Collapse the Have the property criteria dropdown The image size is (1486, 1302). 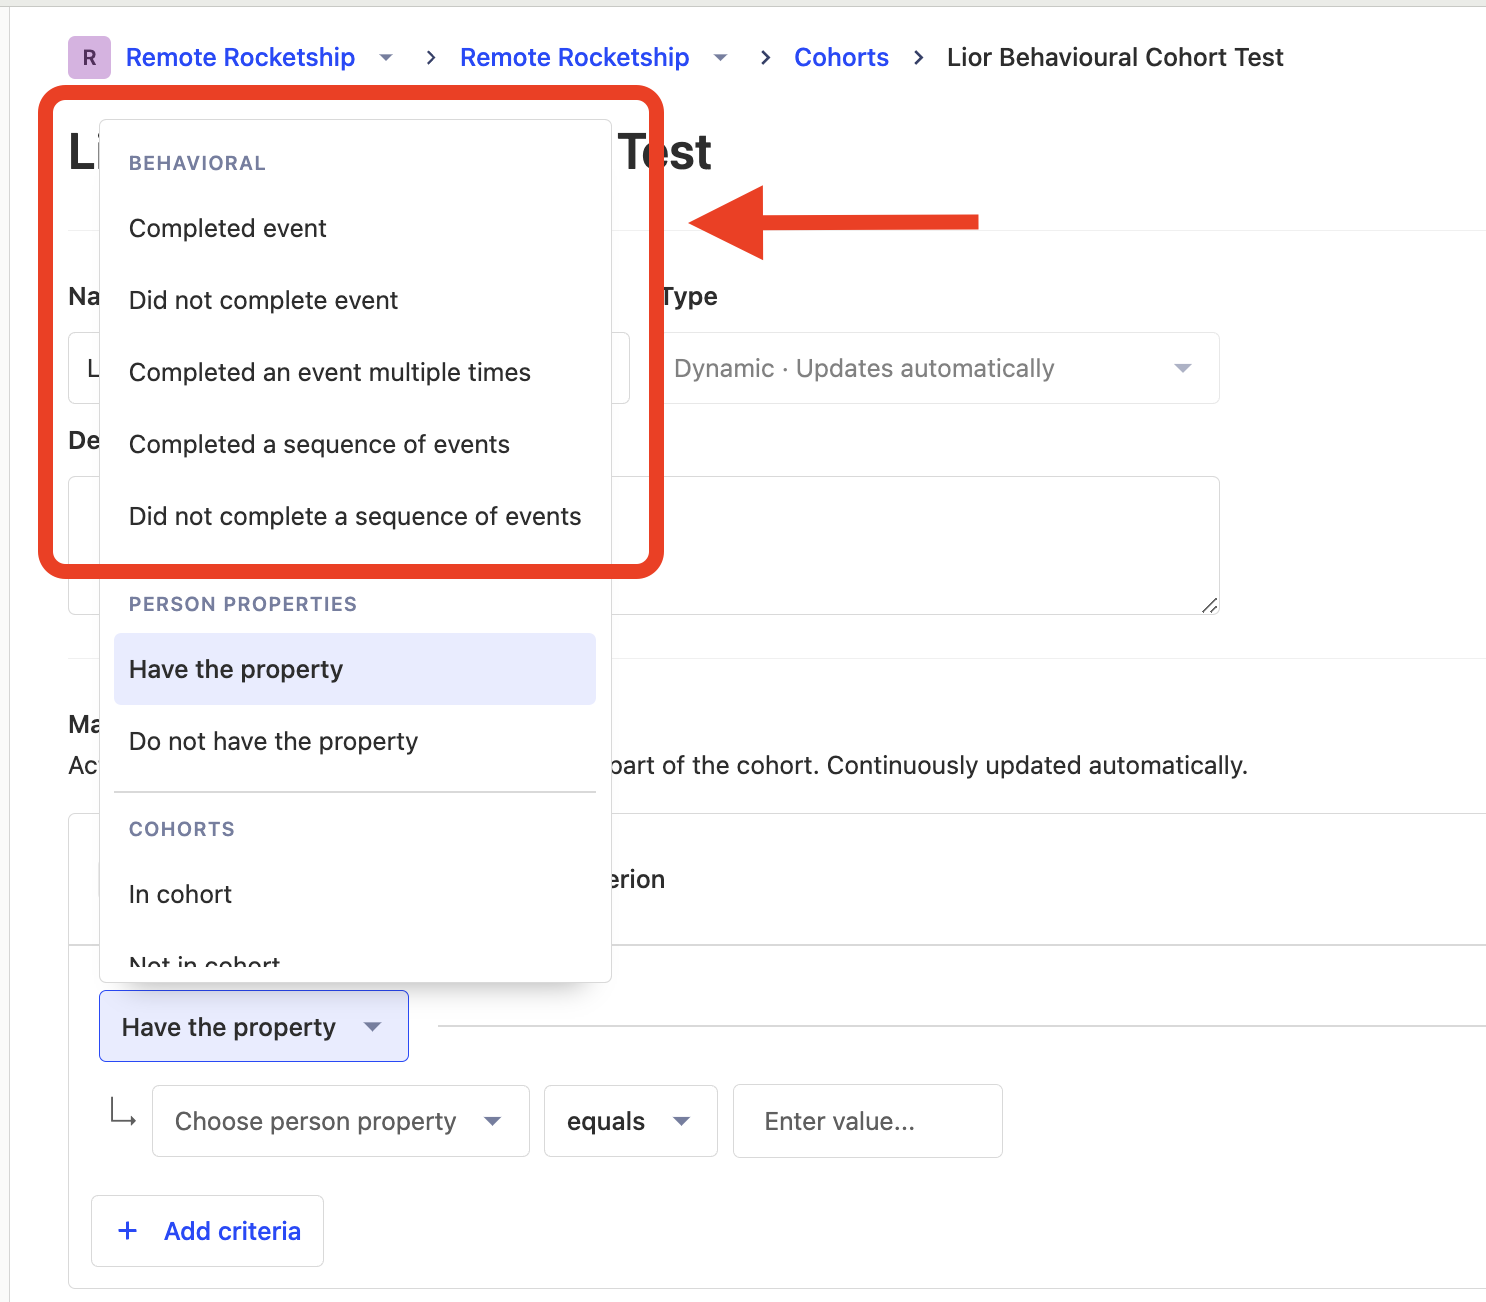(x=253, y=1026)
